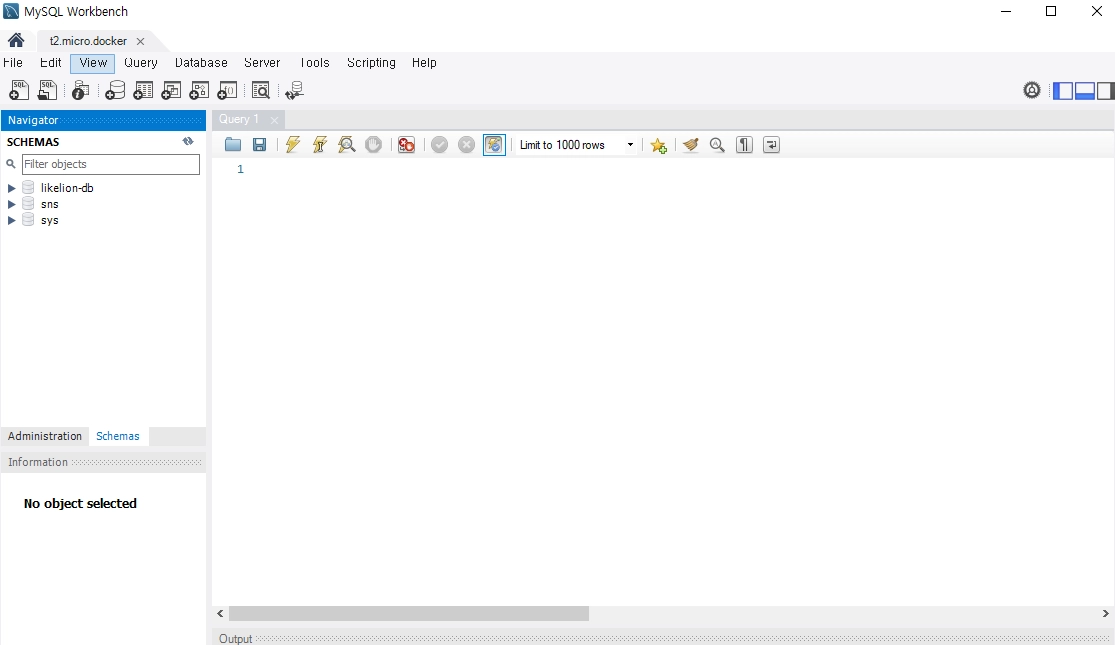Create a new stored procedure icon
The height and width of the screenshot is (645, 1115).
point(199,90)
